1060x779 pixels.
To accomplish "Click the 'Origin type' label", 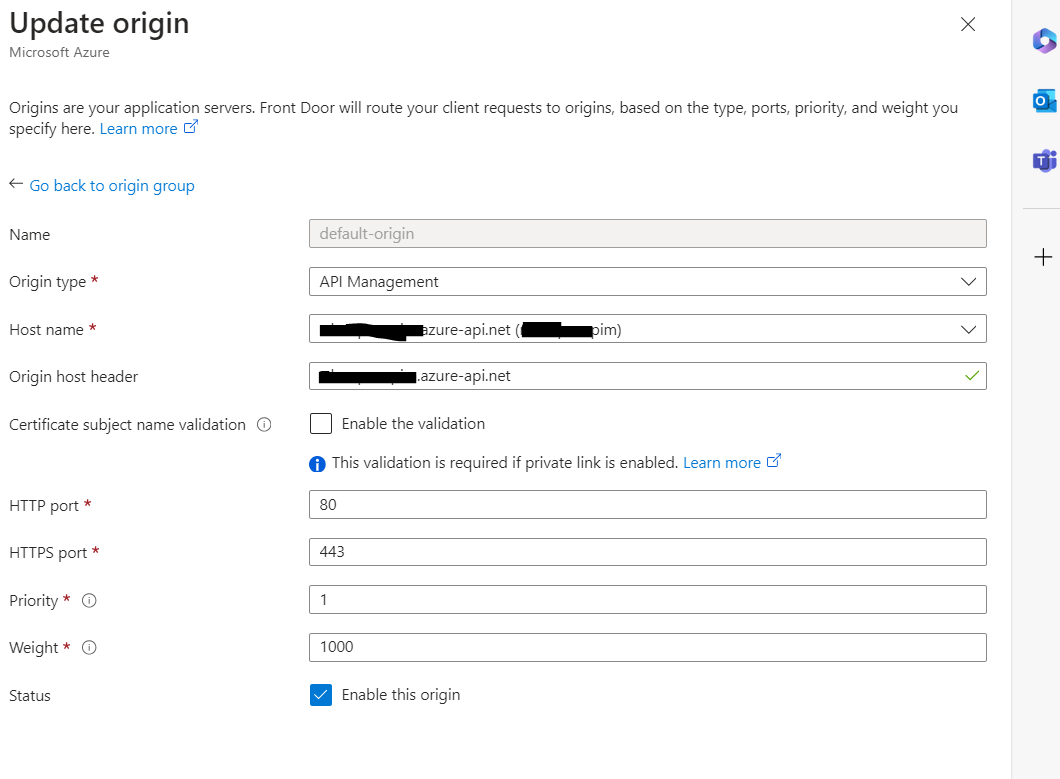I will coord(47,282).
